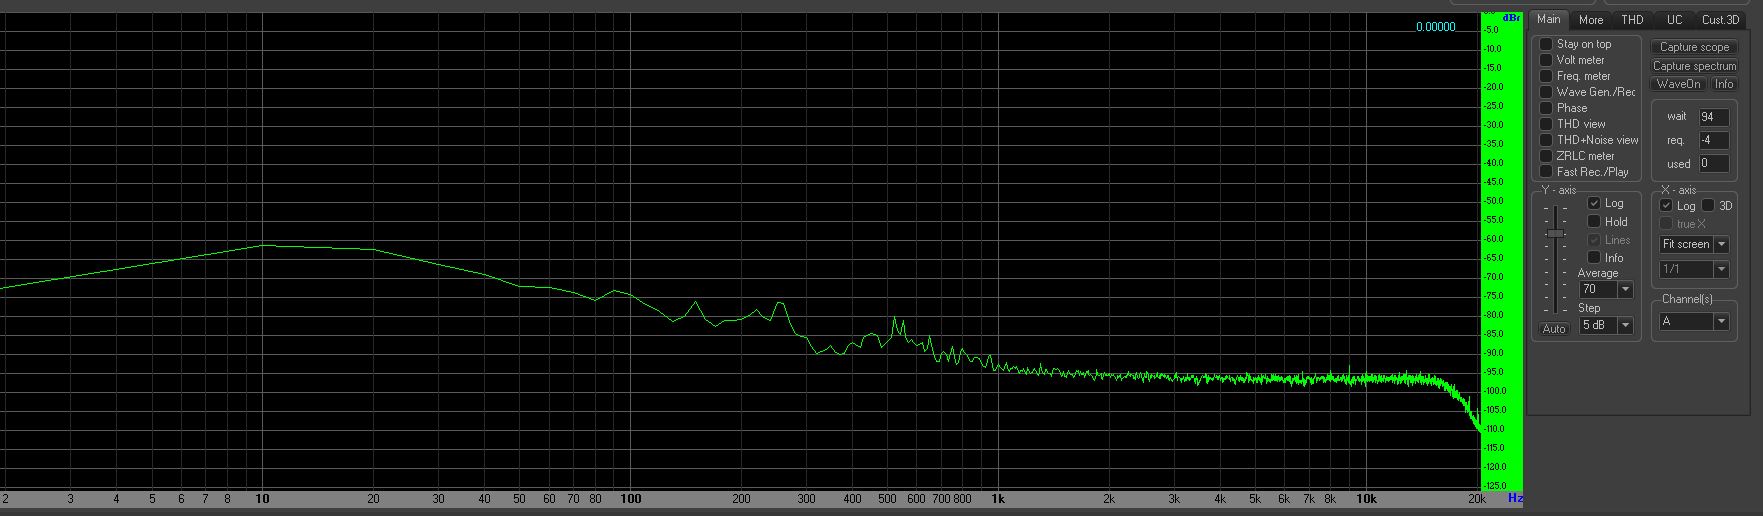Click the Hz label at axis end

(x=1515, y=498)
